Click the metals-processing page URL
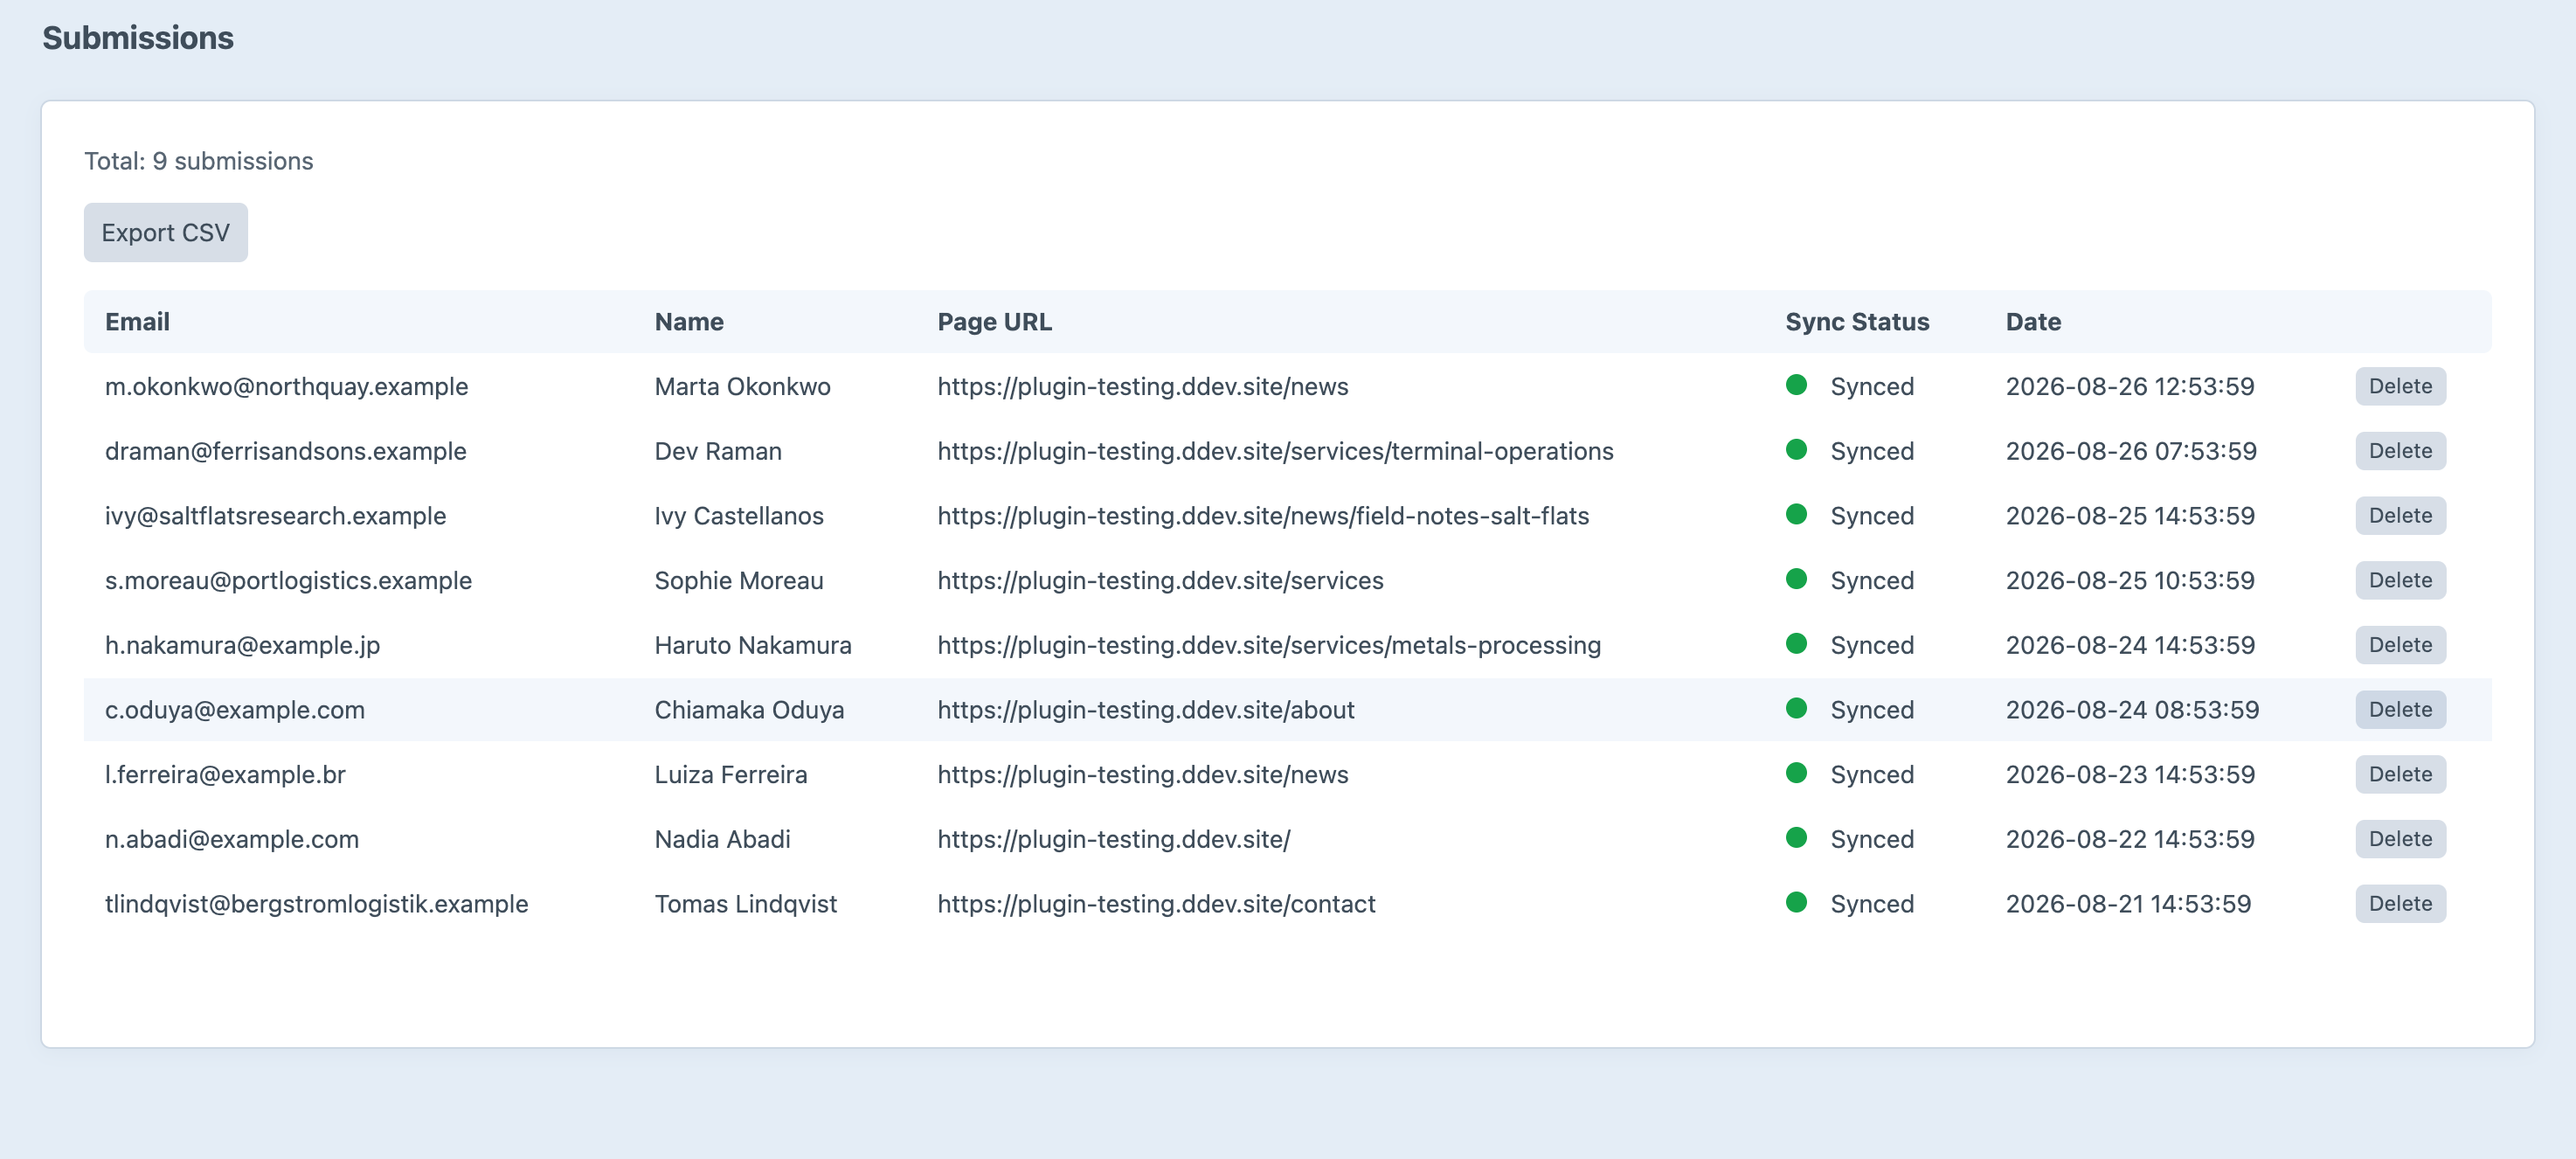Screen dimensions: 2576x1159 pos(1269,646)
